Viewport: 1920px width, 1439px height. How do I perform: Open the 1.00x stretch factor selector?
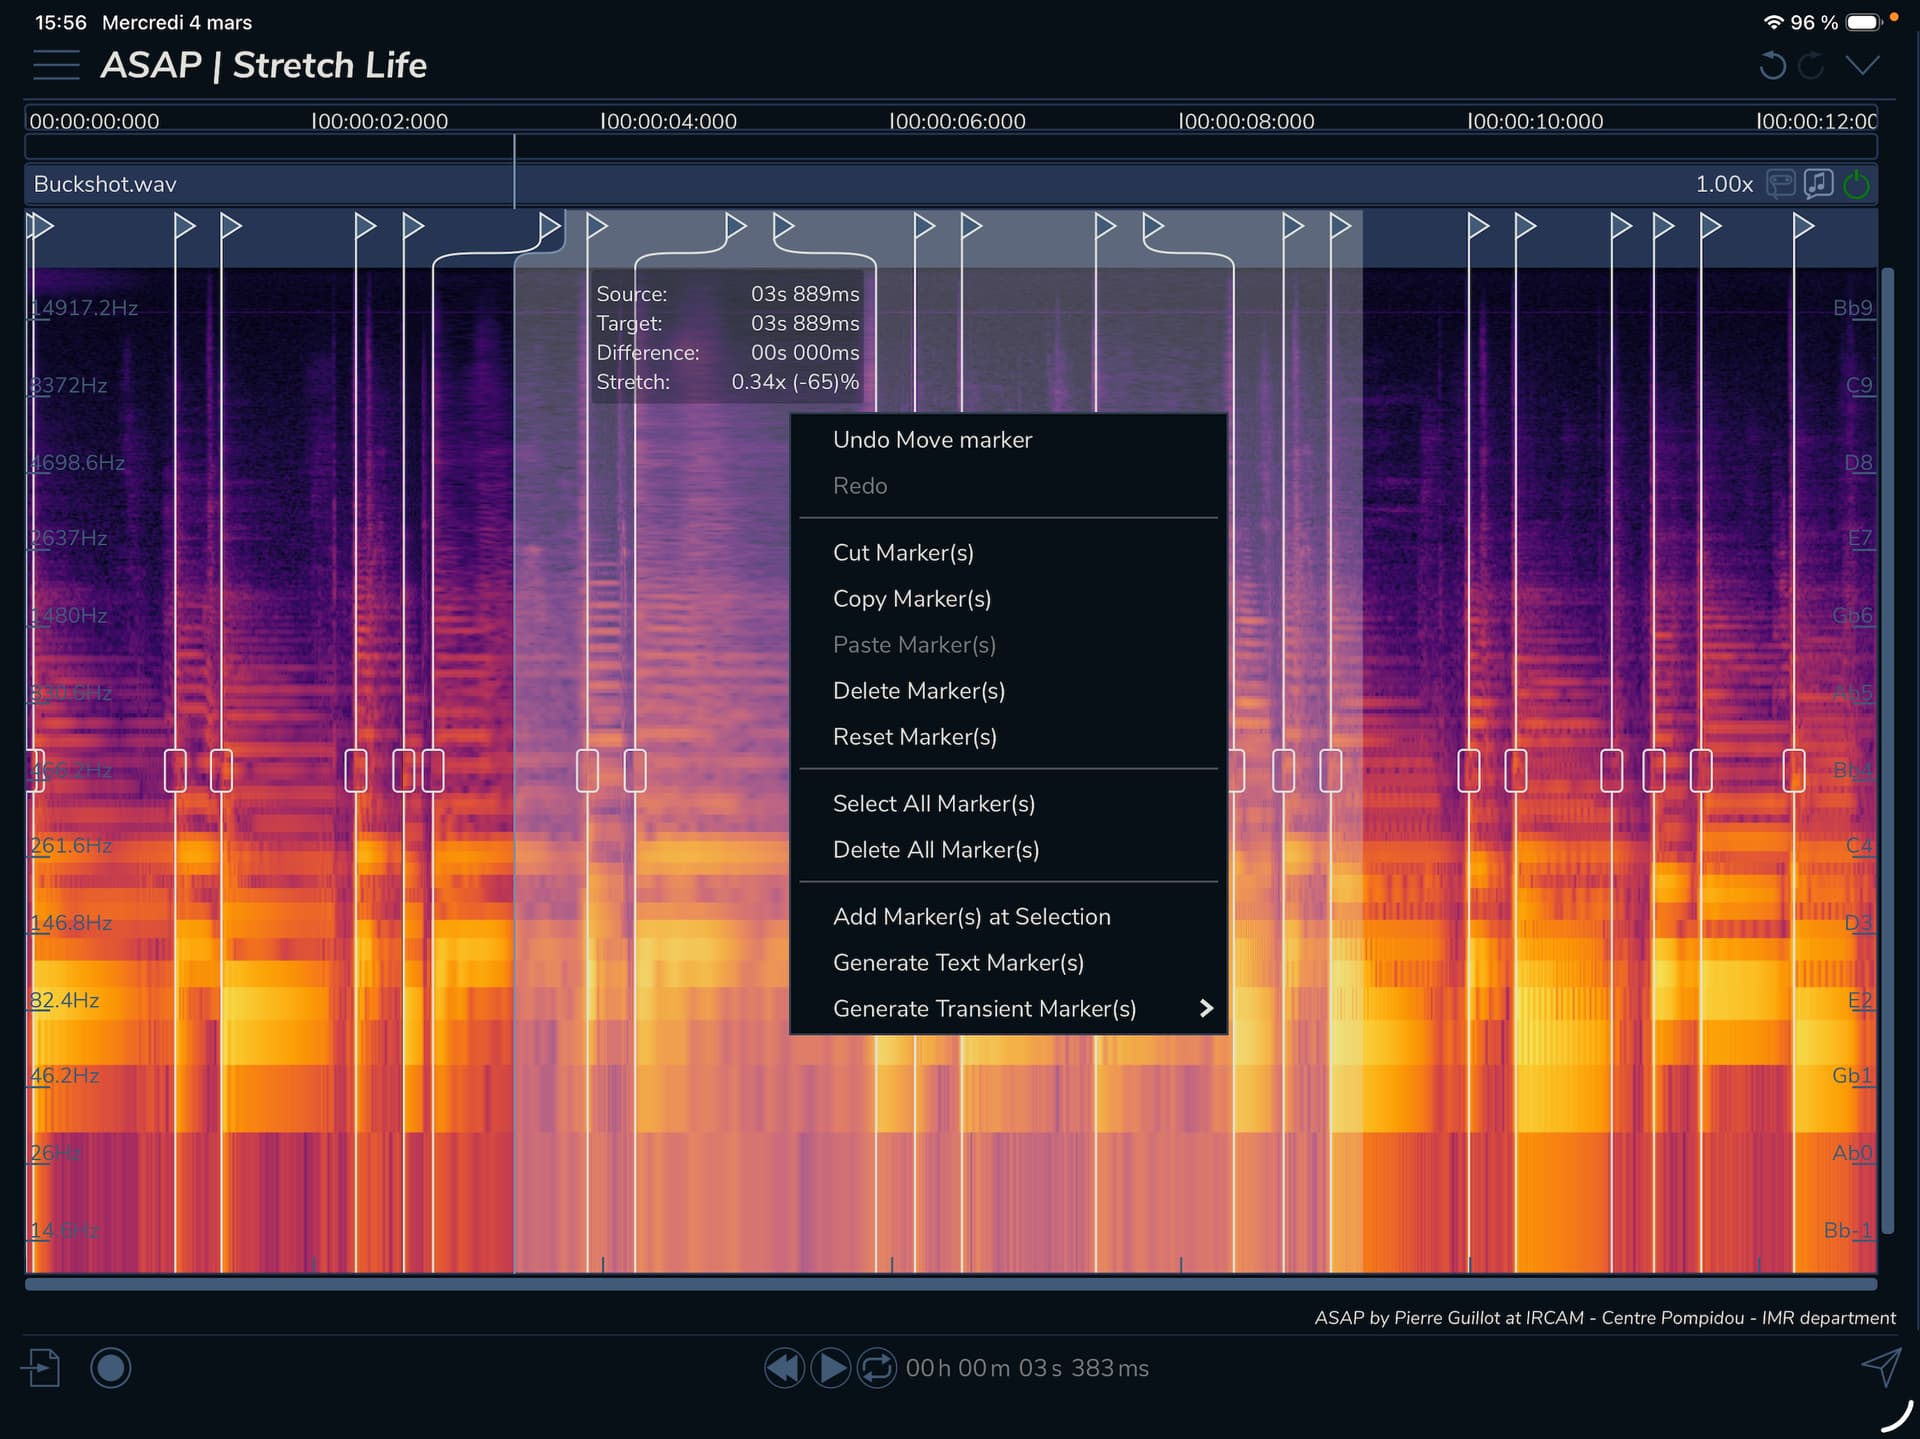click(x=1723, y=184)
